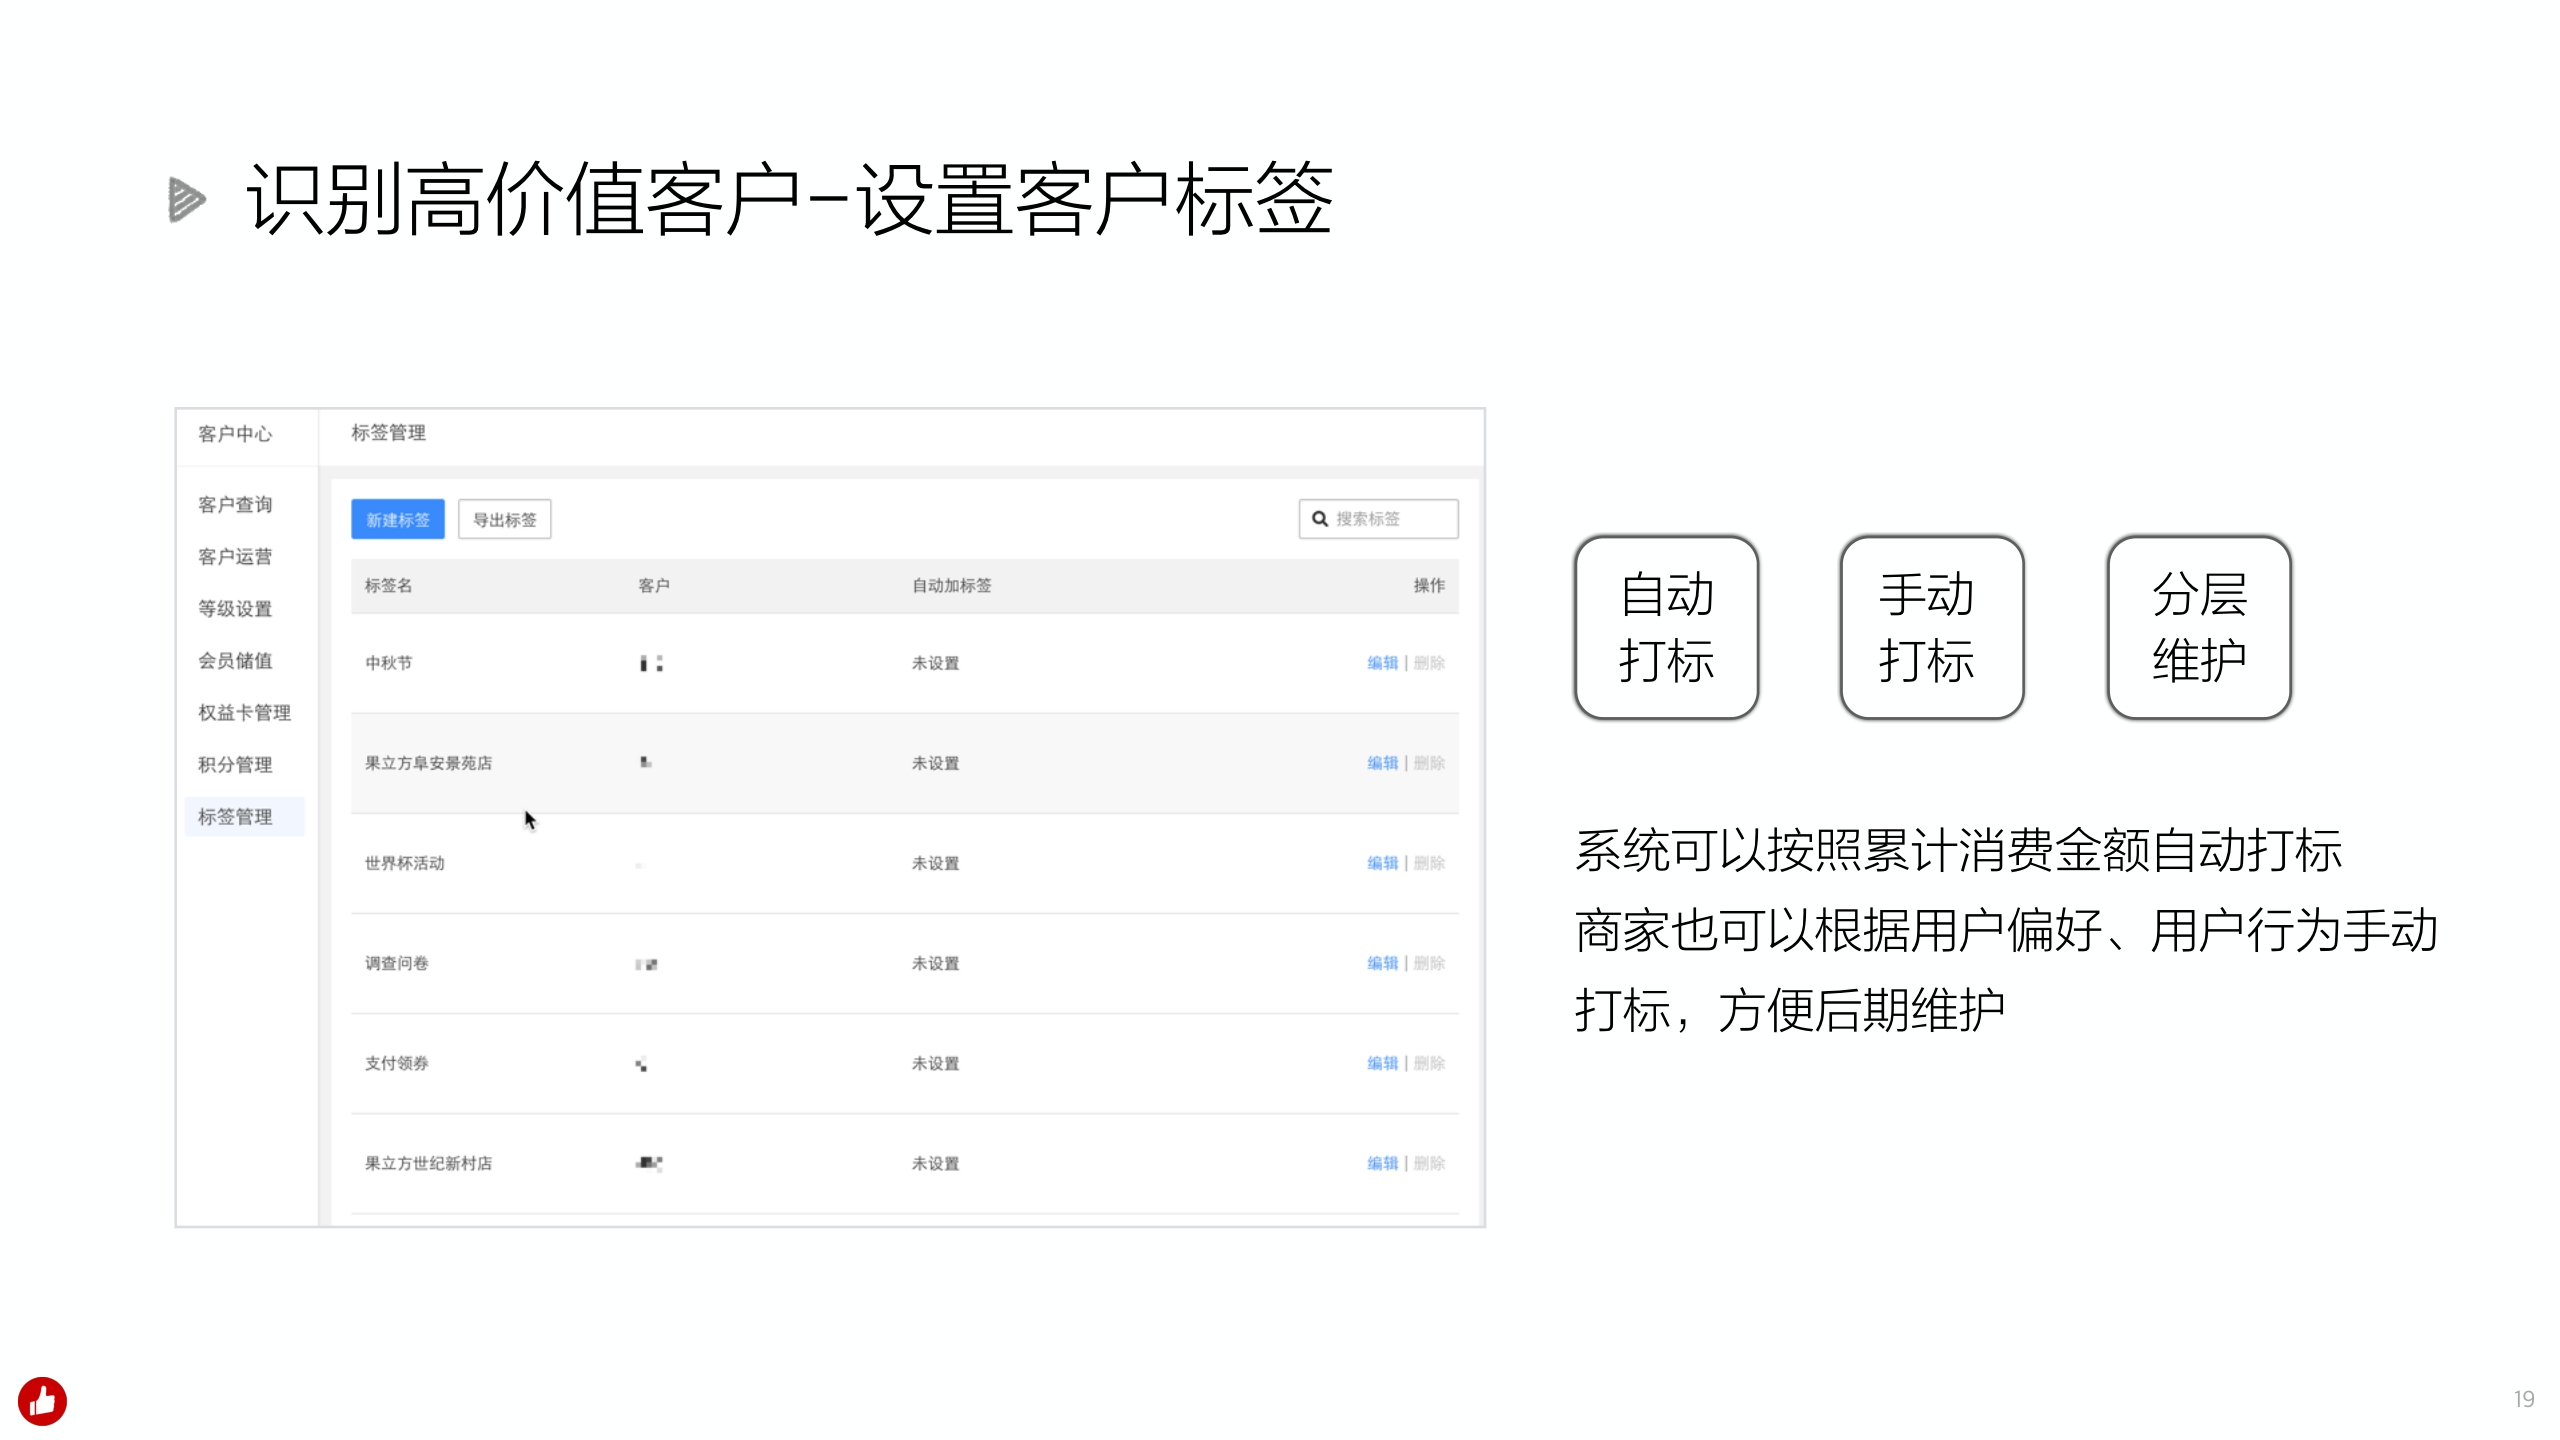Click the search magnifier icon in 搜索标签
Screen dimensions: 2560x1440
1318,519
